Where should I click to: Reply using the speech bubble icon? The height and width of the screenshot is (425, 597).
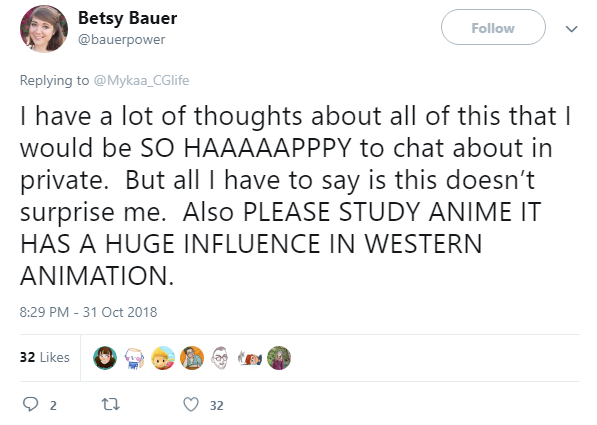(x=31, y=404)
